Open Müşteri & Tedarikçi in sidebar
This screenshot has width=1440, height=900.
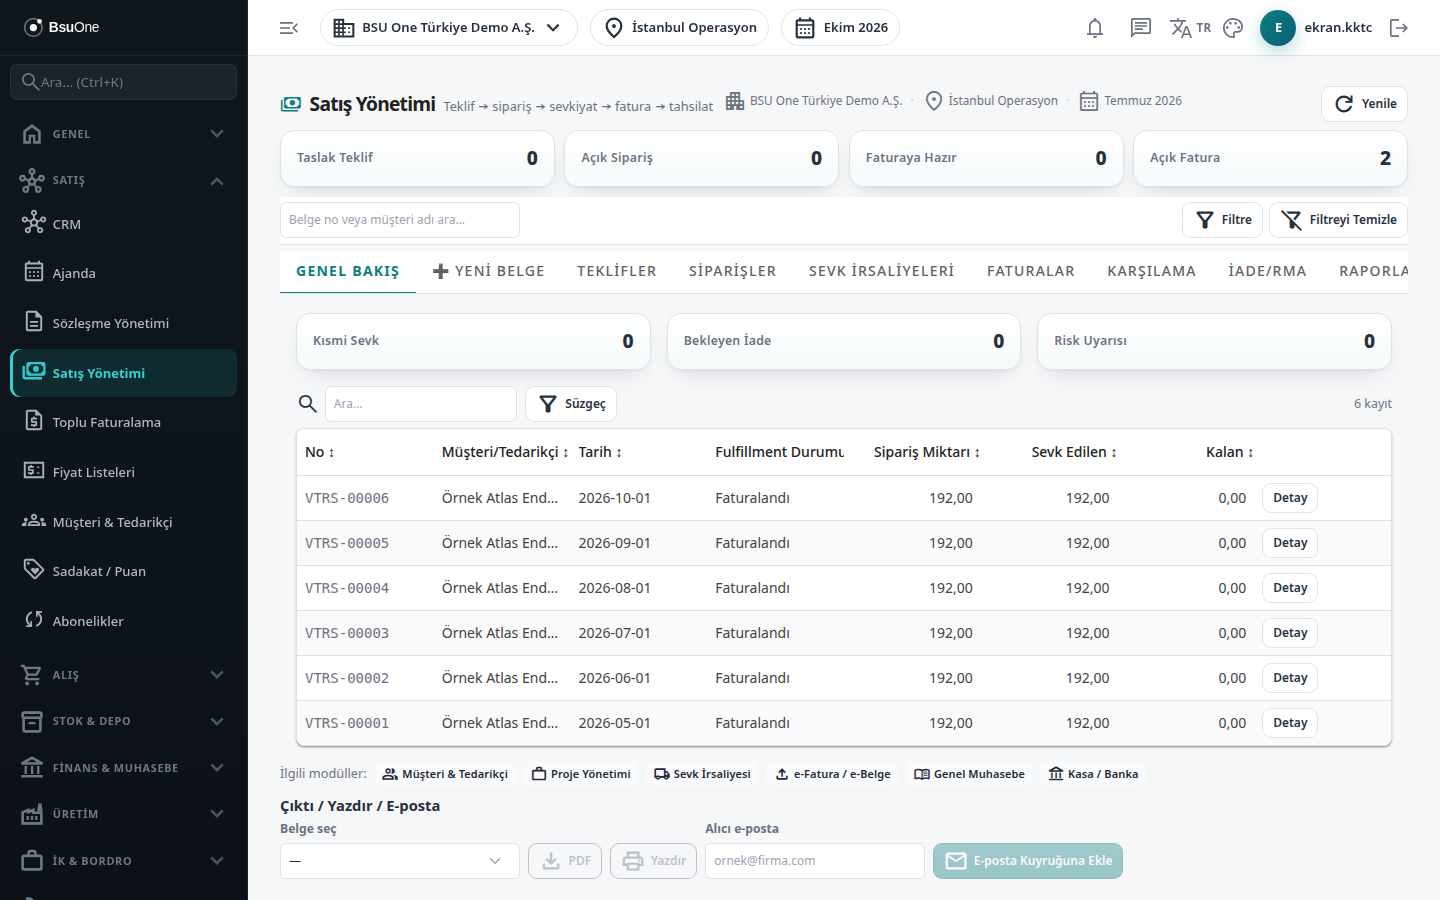tap(124, 522)
